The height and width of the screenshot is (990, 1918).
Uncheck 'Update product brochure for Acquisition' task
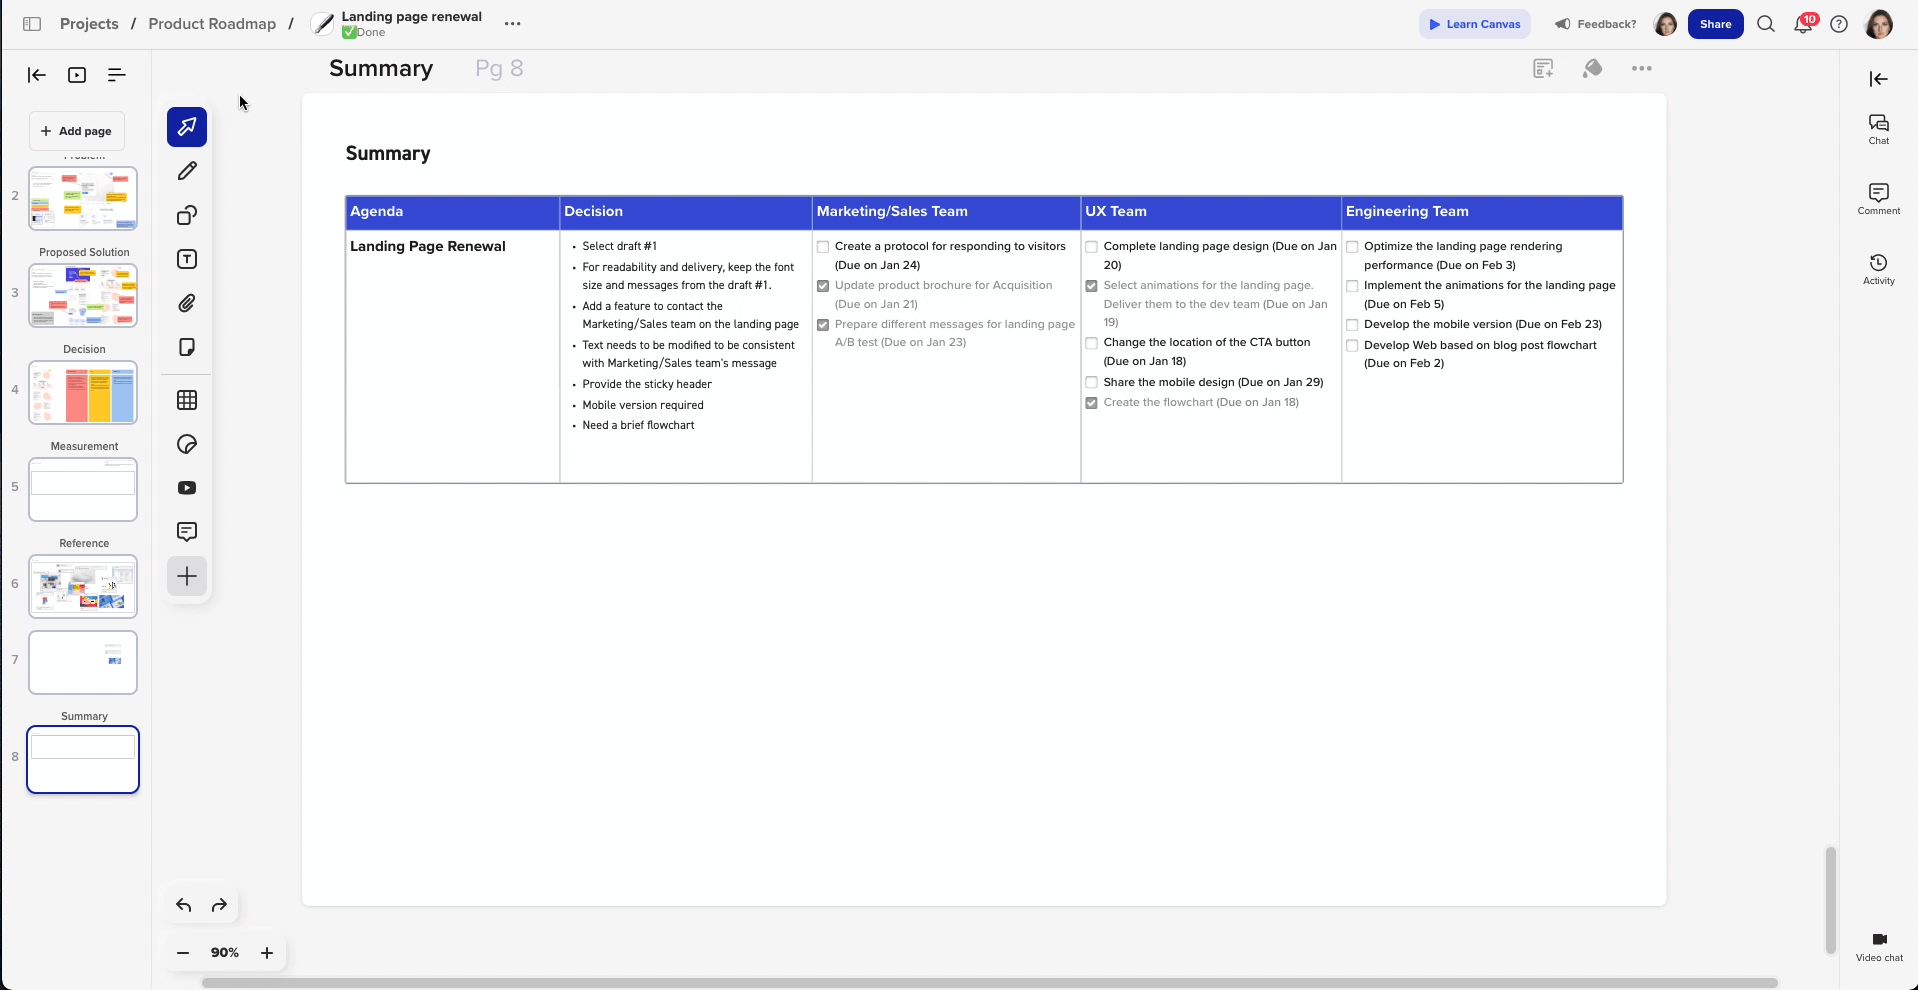[823, 286]
